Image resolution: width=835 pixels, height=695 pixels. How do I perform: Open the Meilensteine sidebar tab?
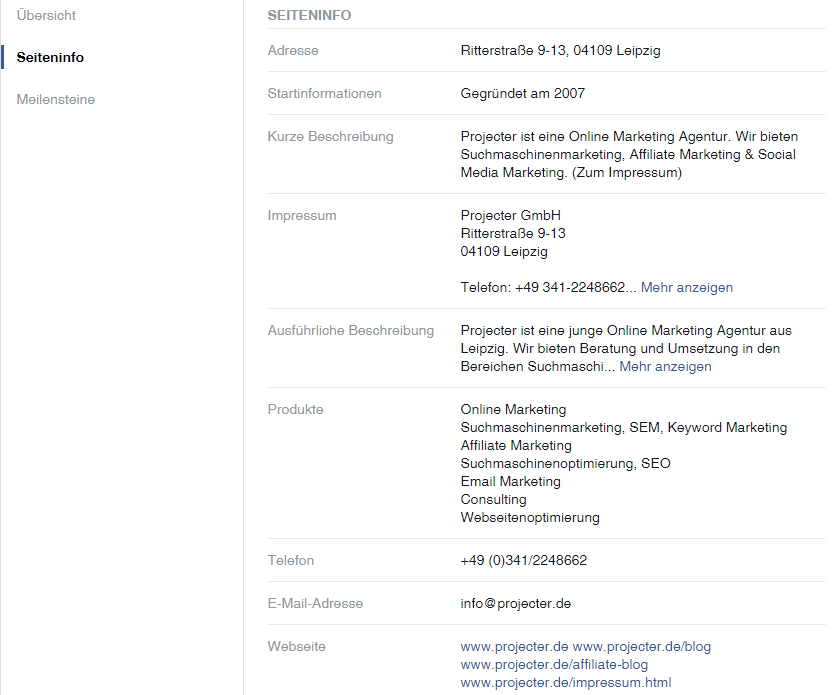tap(56, 99)
